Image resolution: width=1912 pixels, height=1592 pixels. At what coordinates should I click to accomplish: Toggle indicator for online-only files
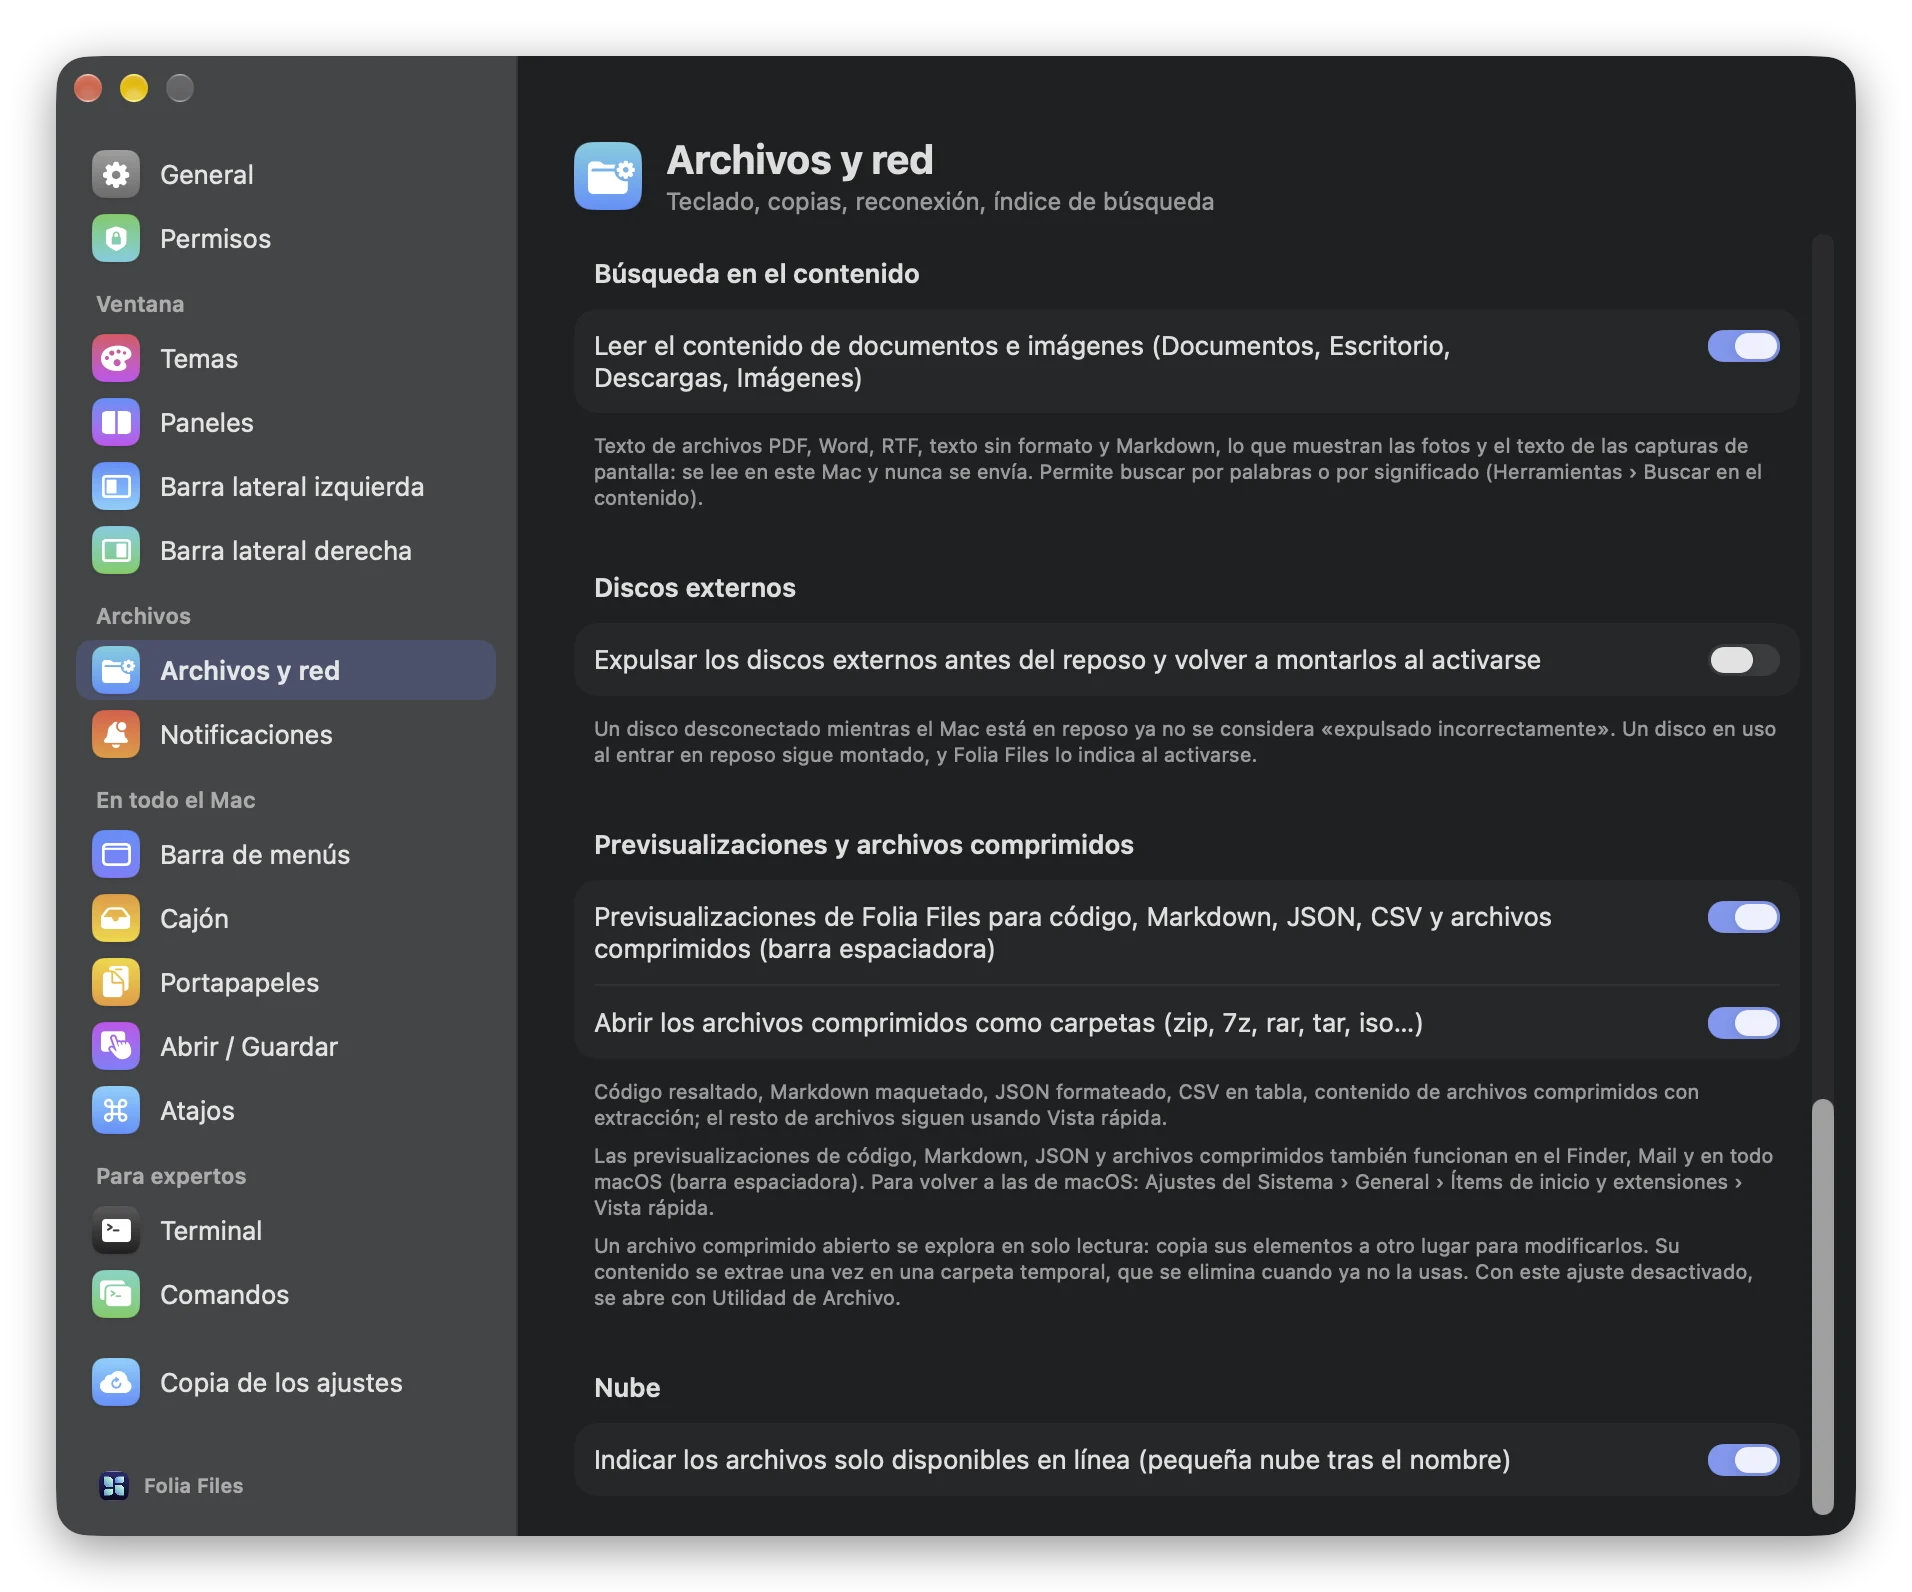pyautogui.click(x=1743, y=1460)
